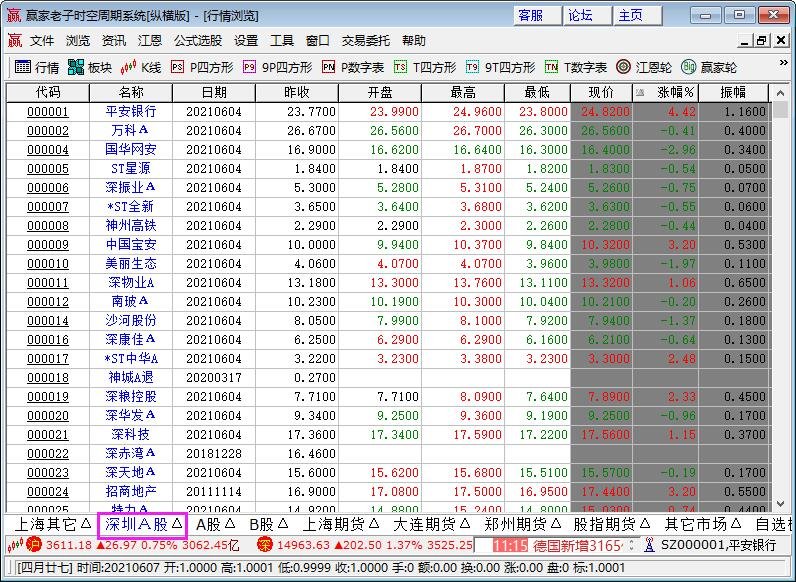
Task: Click the 主页 button in title bar
Action: (x=638, y=15)
